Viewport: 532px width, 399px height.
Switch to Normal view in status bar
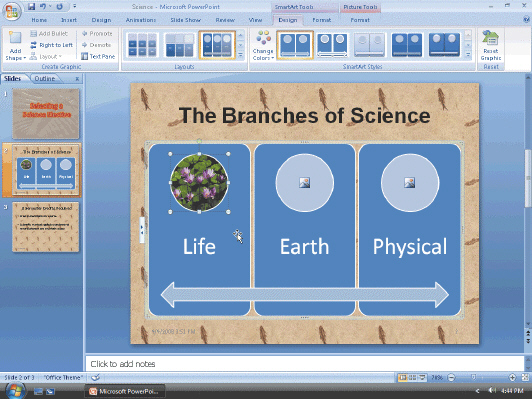tap(403, 377)
